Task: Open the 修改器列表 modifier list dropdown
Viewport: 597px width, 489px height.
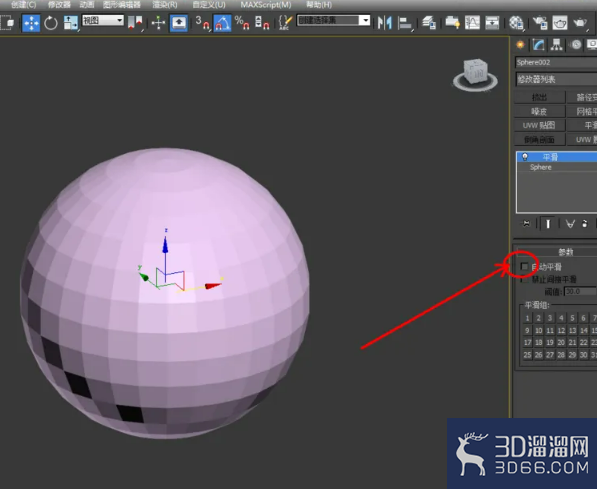Action: [556, 79]
